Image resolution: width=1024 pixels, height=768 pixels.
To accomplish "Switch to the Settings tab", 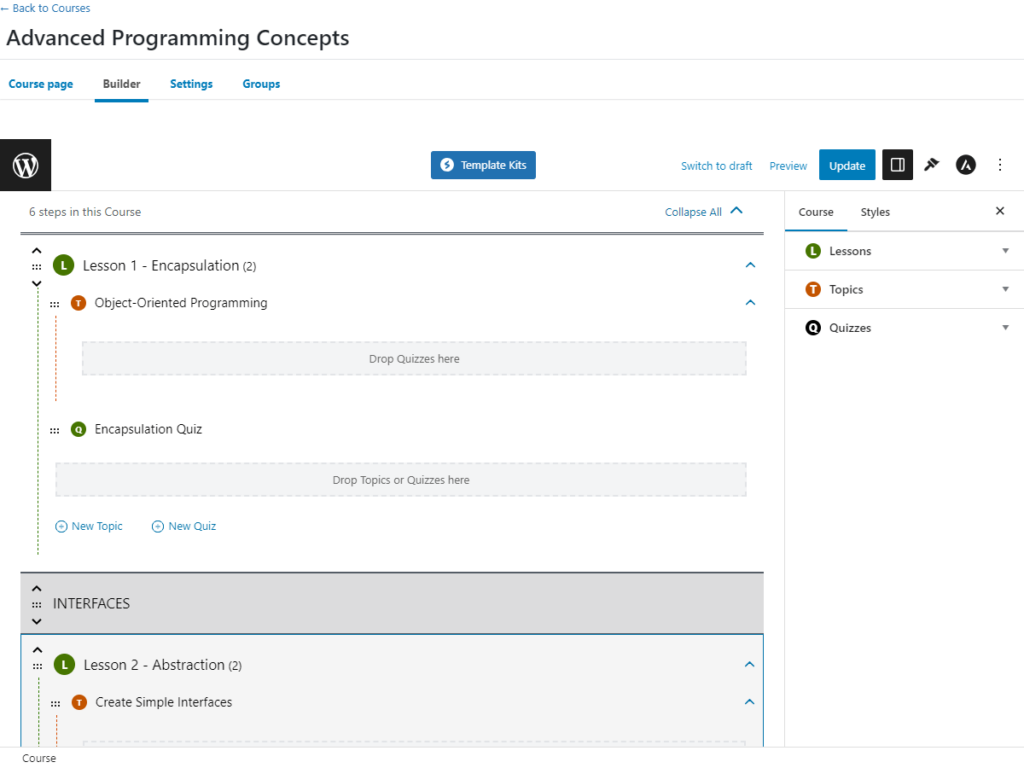I will (x=191, y=84).
